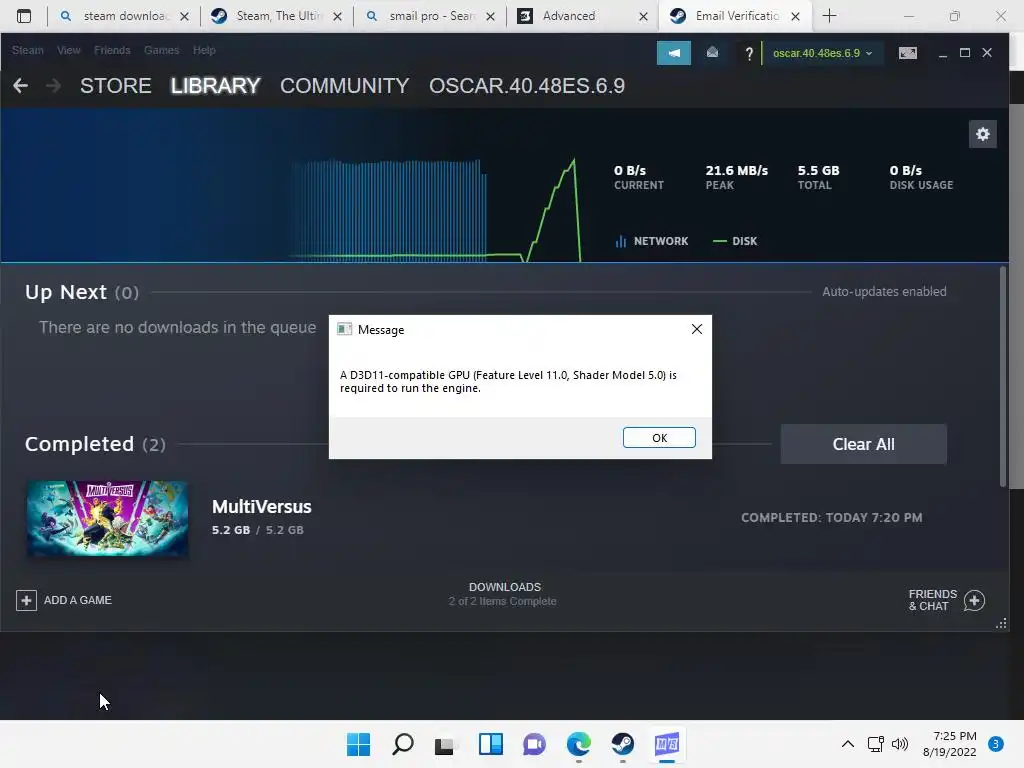Click the 5.5 GB TOTAL statistic
Image resolution: width=1024 pixels, height=768 pixels.
818,177
